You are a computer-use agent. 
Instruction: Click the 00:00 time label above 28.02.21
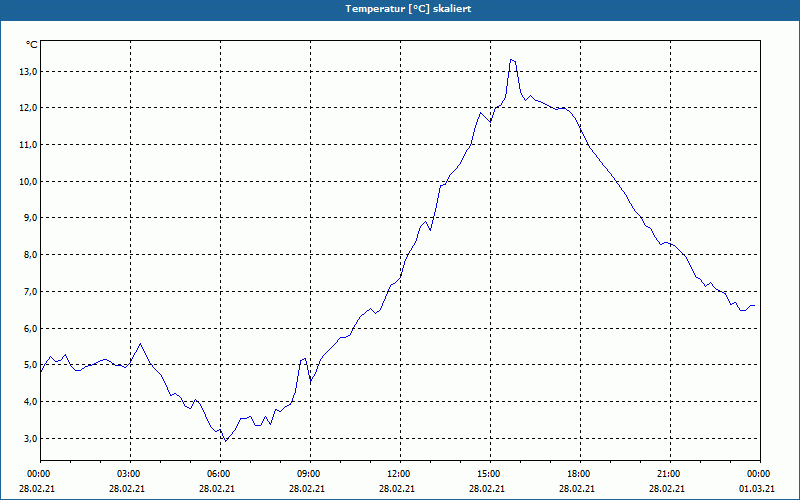tap(38, 474)
